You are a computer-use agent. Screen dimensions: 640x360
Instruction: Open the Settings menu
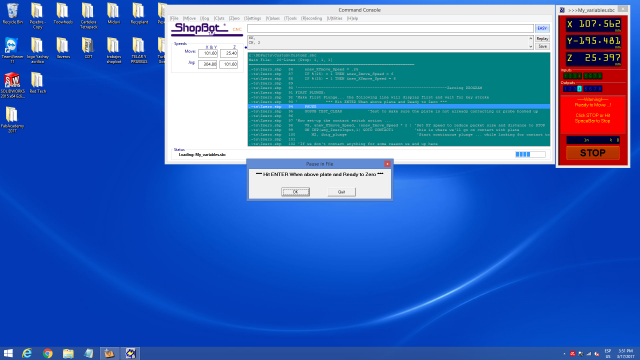(253, 18)
